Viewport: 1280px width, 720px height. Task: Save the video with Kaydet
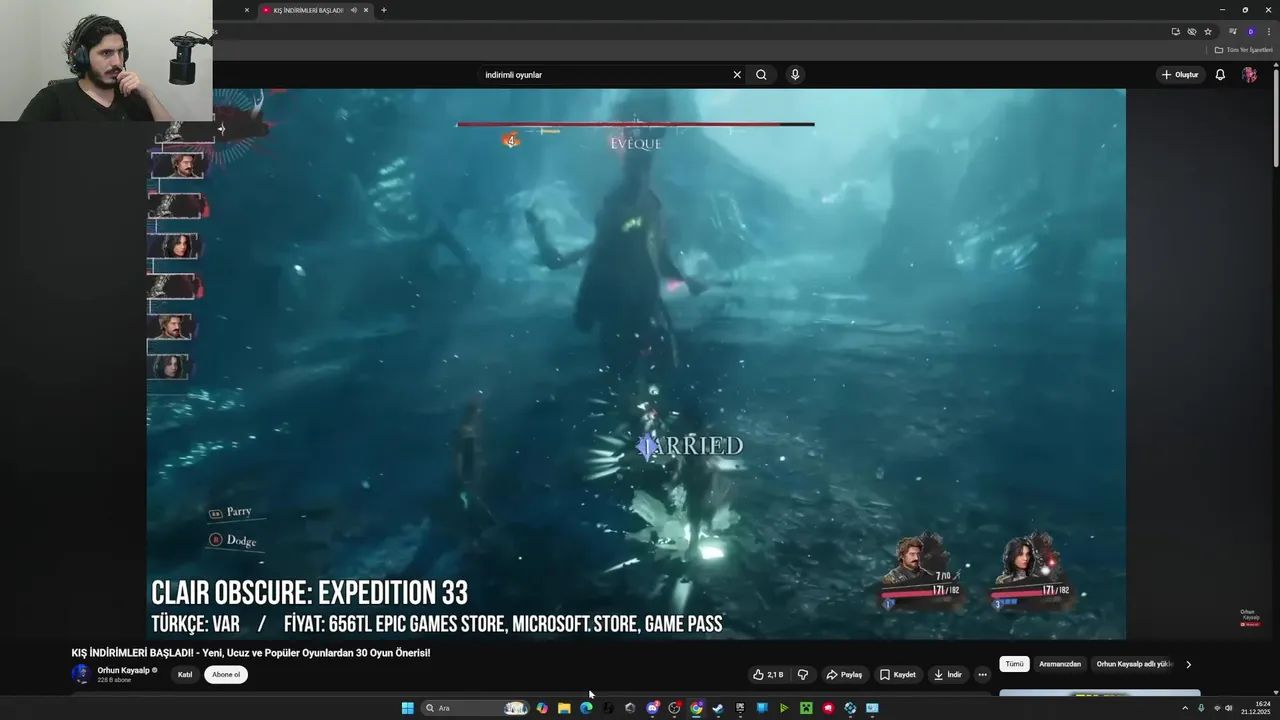[897, 675]
